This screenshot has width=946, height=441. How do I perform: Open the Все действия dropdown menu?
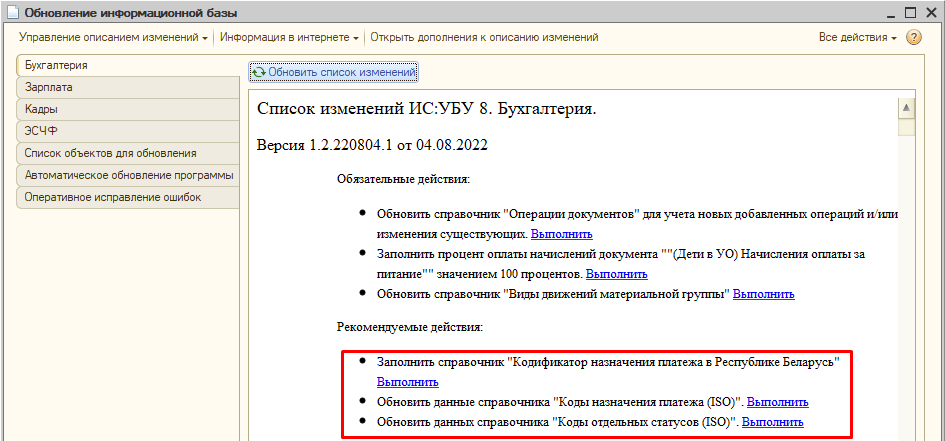tap(857, 37)
